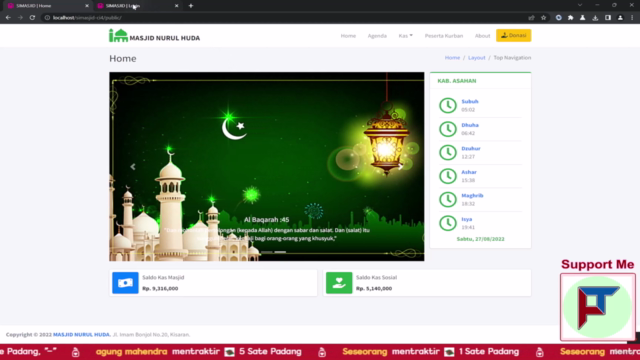Bookmark this page with the star icon
The height and width of the screenshot is (360, 640).
tap(544, 18)
